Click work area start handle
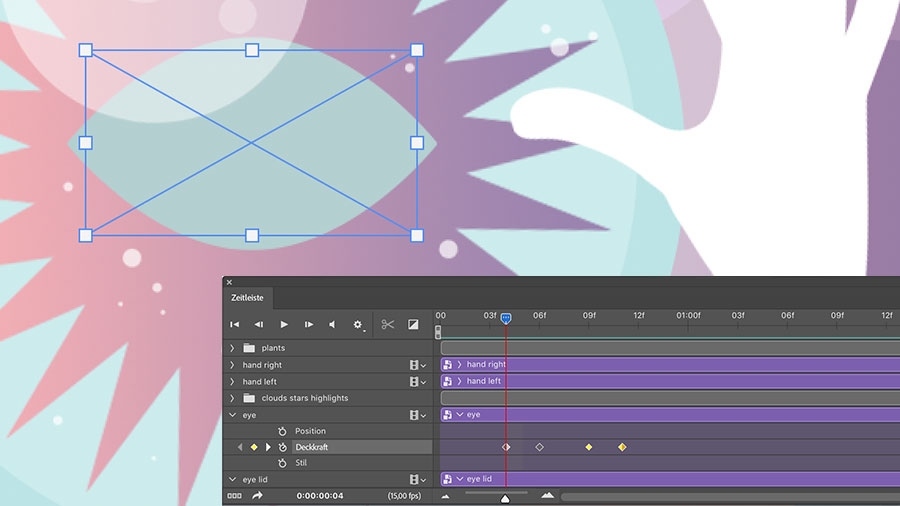Image resolution: width=900 pixels, height=506 pixels. click(438, 332)
